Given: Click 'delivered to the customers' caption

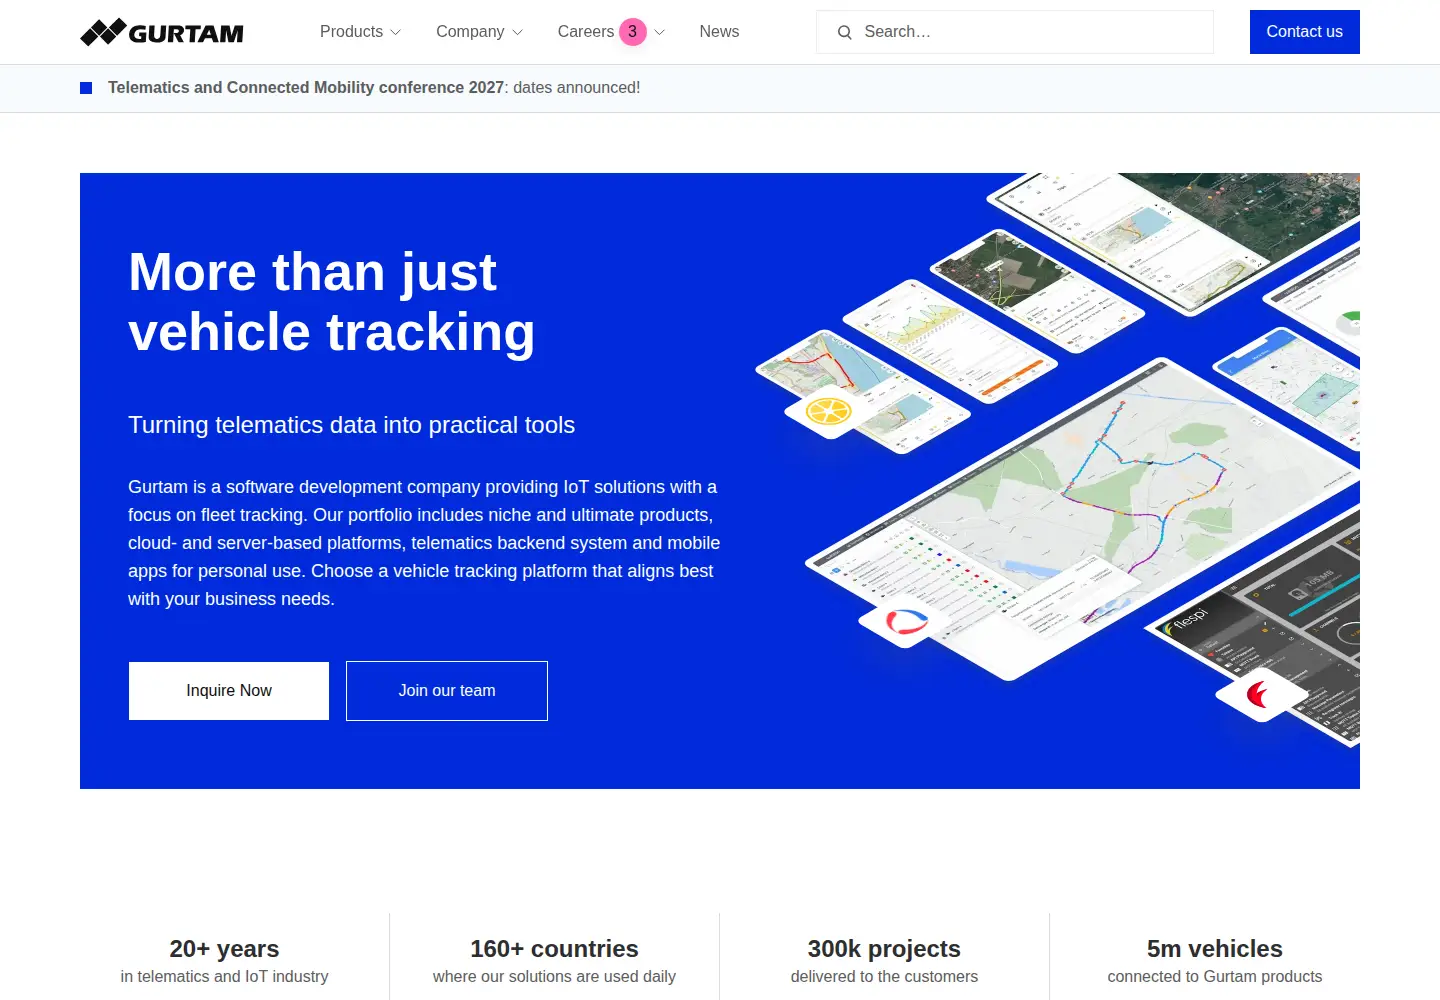Looking at the screenshot, I should (884, 977).
